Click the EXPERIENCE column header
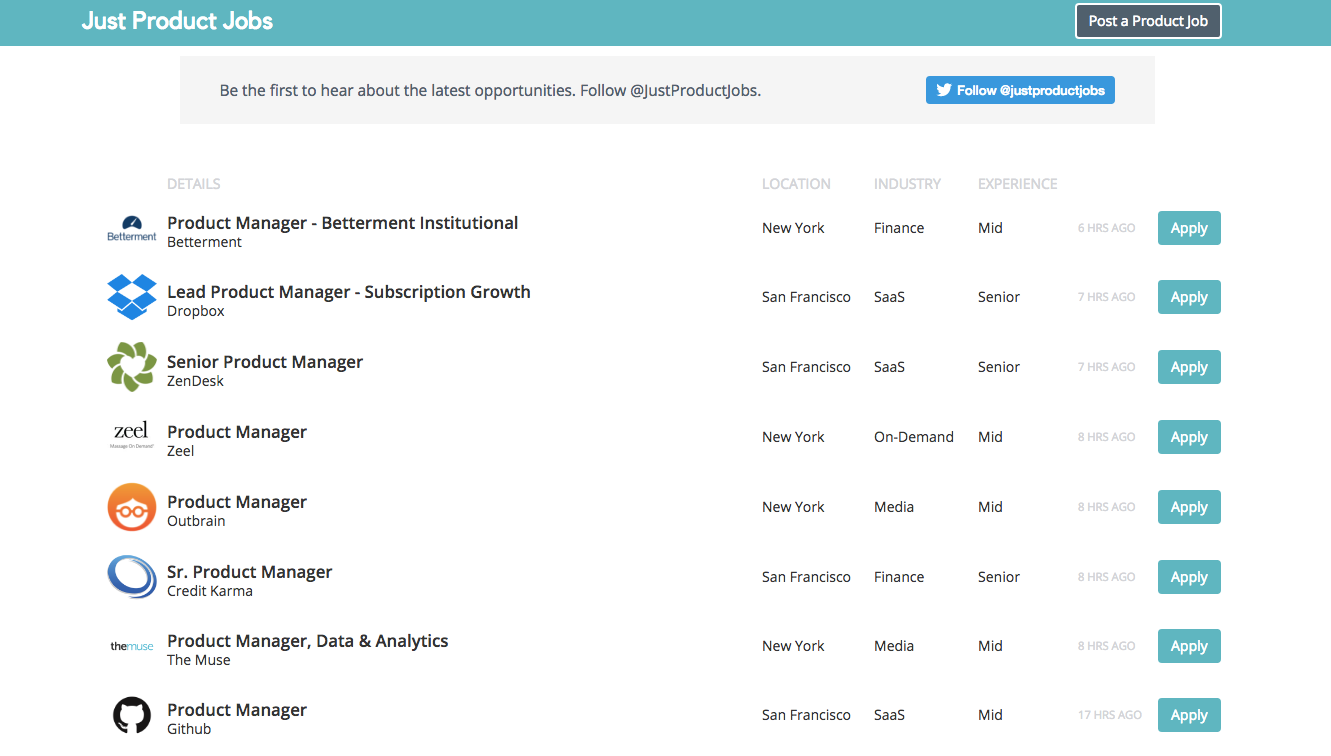The image size is (1331, 756). [1017, 184]
